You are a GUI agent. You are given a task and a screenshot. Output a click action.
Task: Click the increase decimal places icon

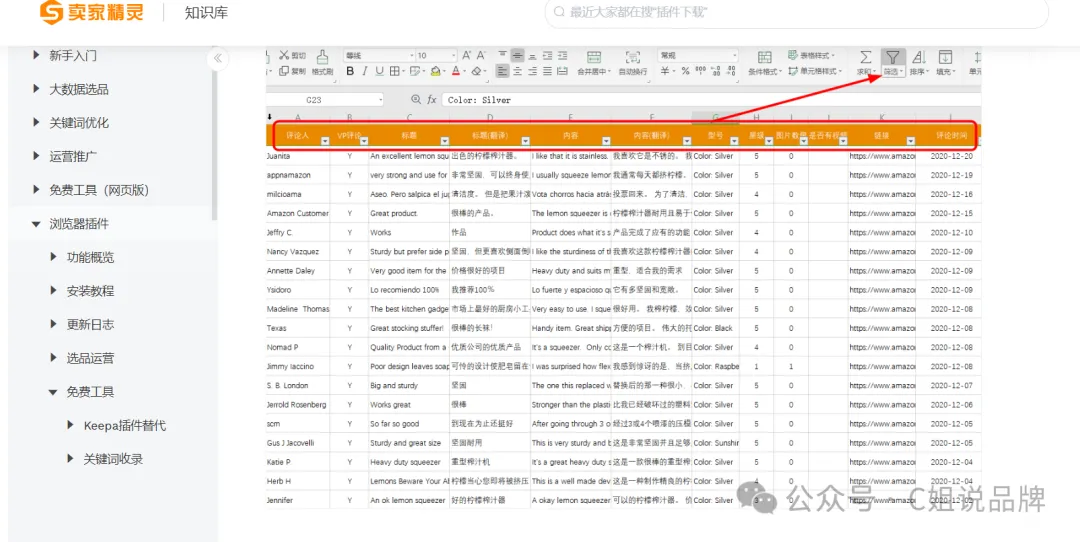pyautogui.click(x=716, y=71)
